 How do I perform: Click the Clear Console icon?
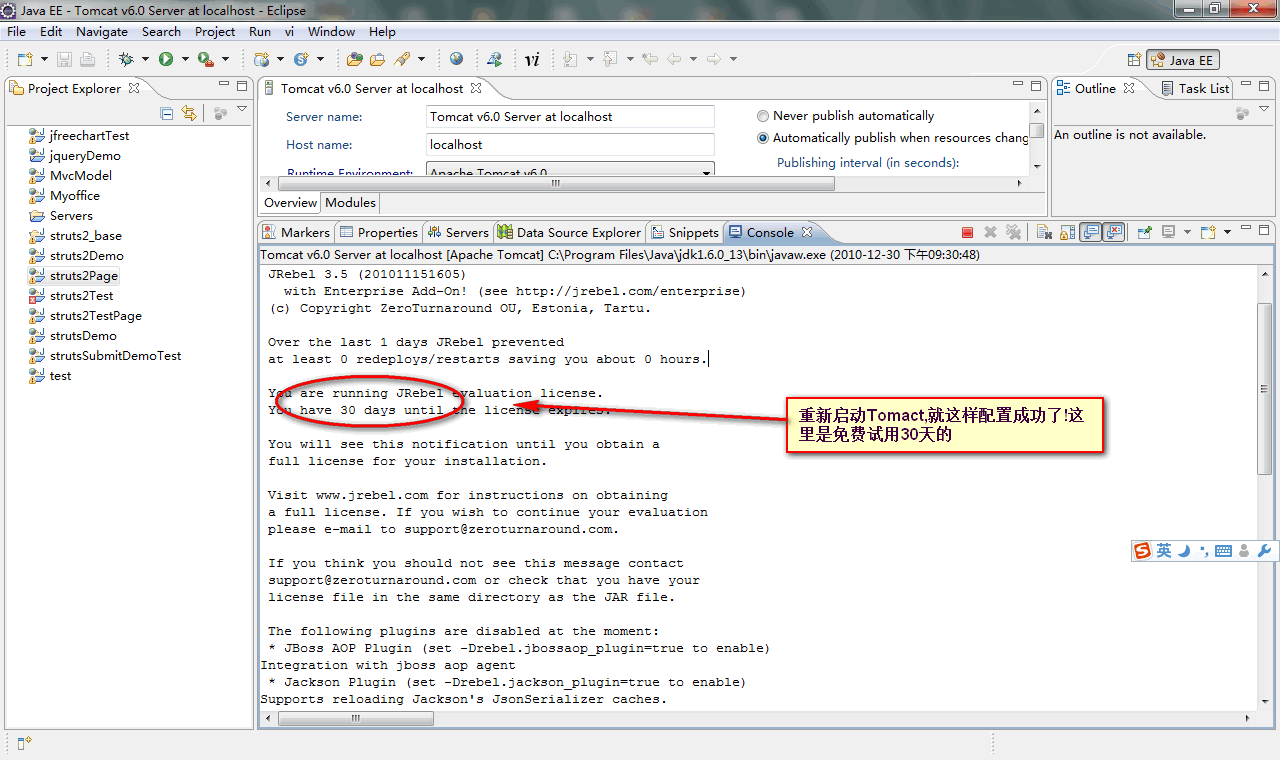click(x=1043, y=232)
